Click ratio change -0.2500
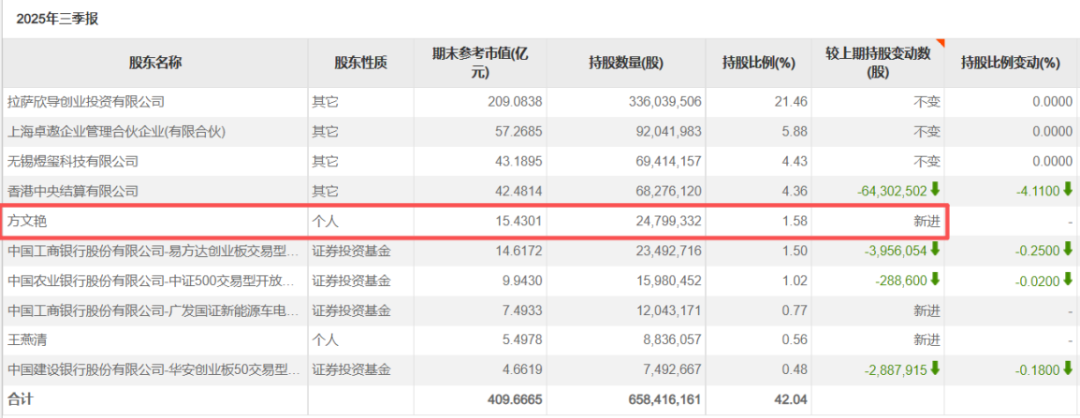Screen dimensions: 1080x418 pos(1037,251)
